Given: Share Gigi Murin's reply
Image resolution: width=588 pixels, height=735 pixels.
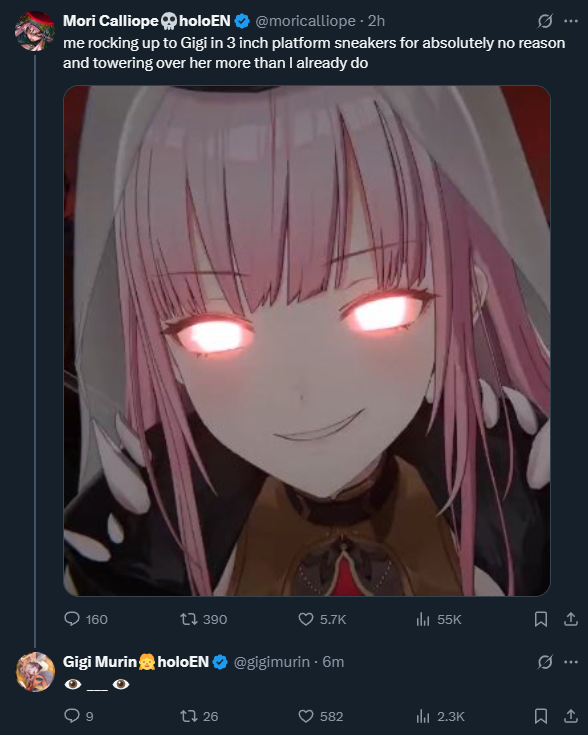Looking at the screenshot, I should (x=571, y=716).
